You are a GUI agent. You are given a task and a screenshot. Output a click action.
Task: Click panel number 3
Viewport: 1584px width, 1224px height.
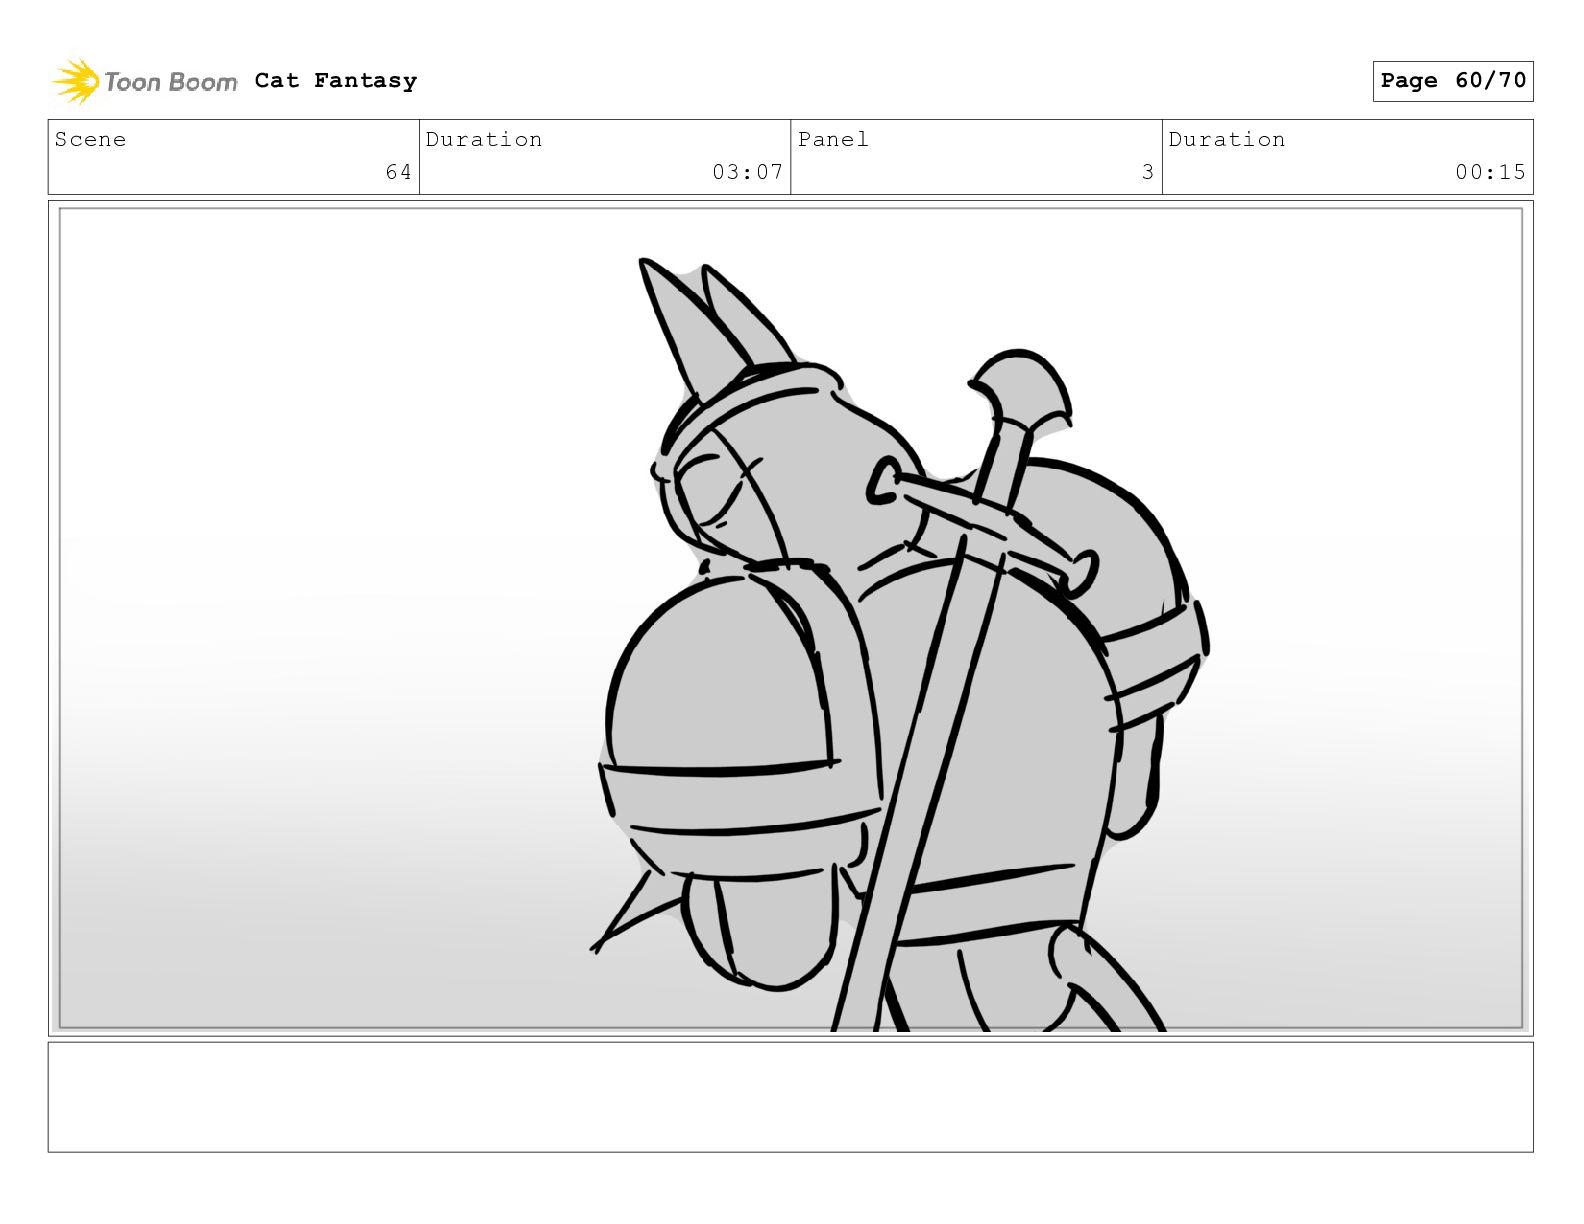pyautogui.click(x=1148, y=172)
